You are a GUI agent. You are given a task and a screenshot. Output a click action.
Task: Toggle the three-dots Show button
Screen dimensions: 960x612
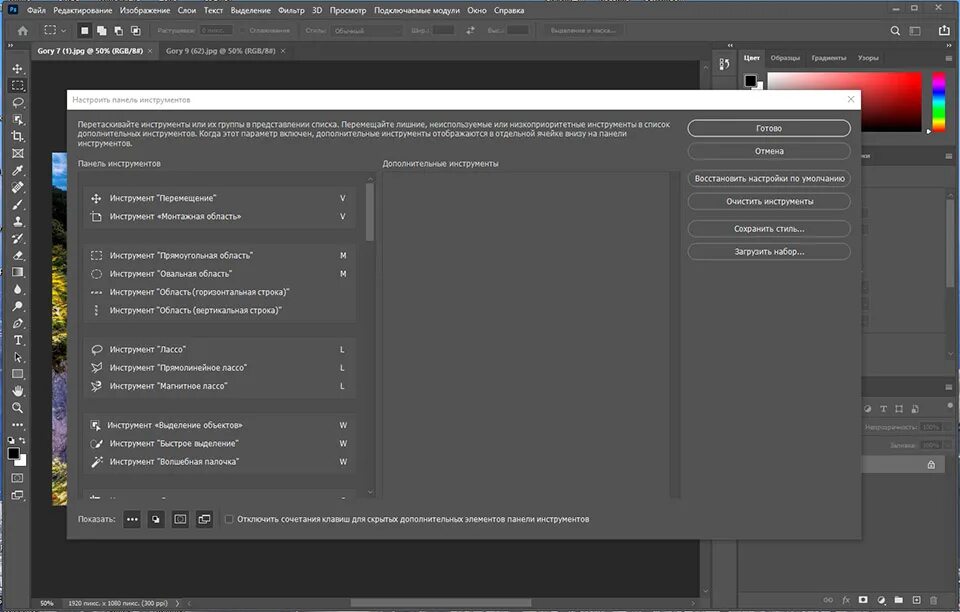(x=132, y=519)
